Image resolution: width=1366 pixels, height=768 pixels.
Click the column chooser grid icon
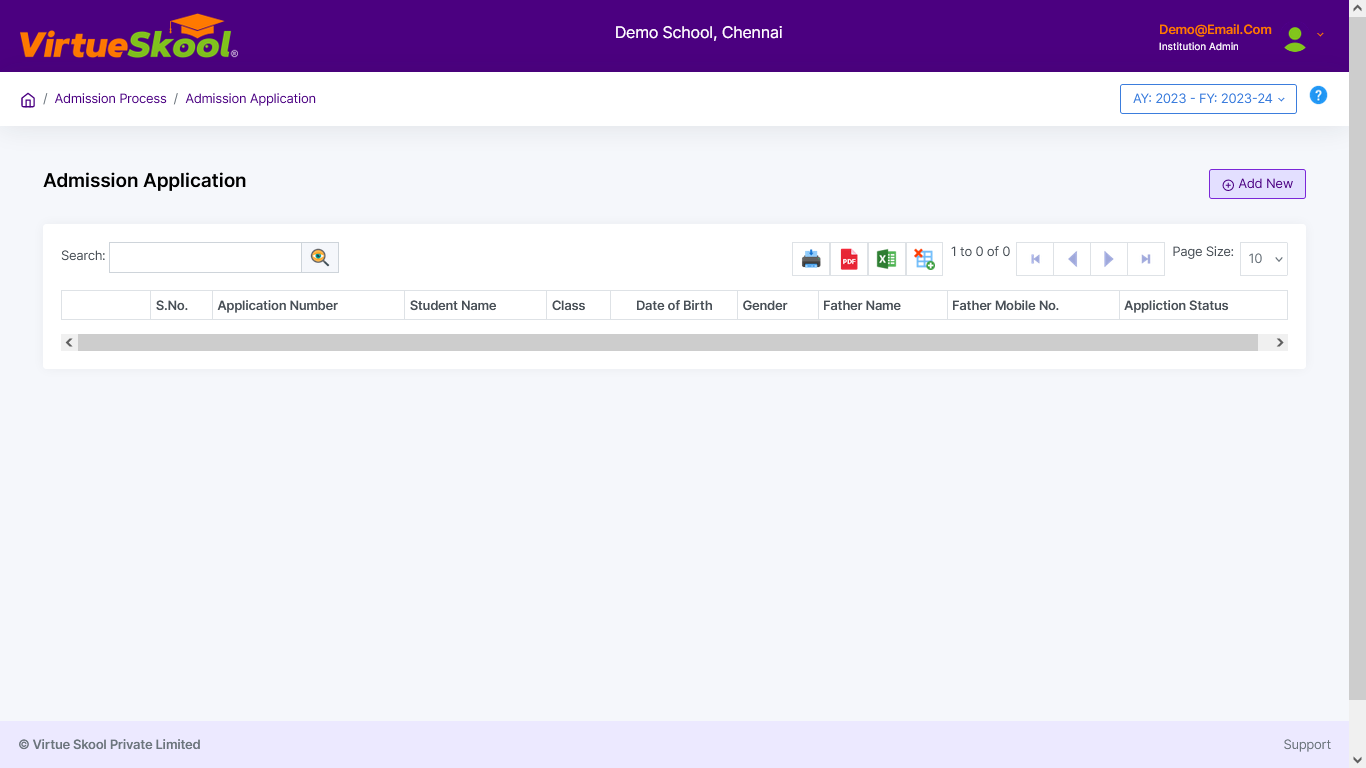tap(924, 259)
